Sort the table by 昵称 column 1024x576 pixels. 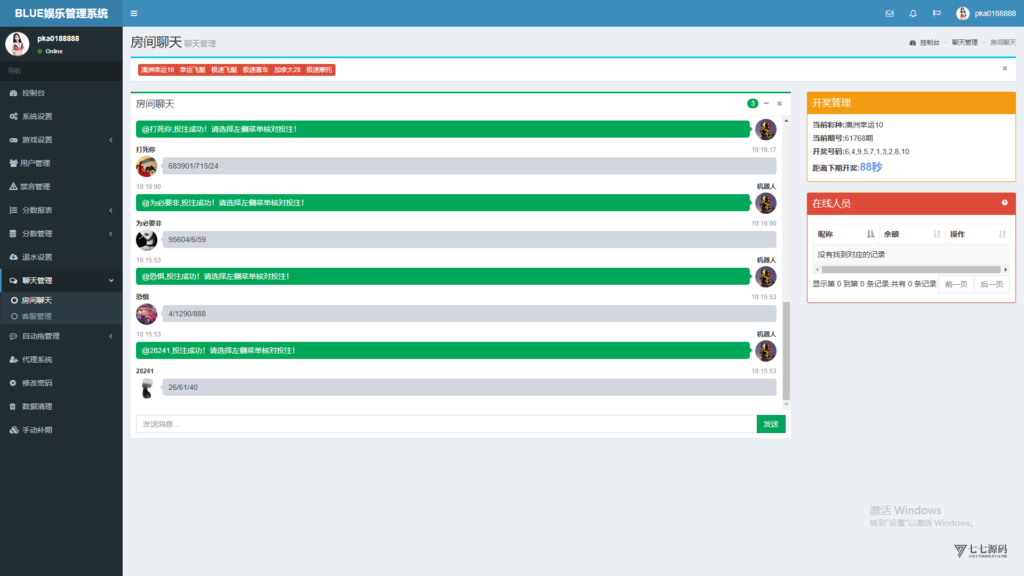pyautogui.click(x=846, y=234)
